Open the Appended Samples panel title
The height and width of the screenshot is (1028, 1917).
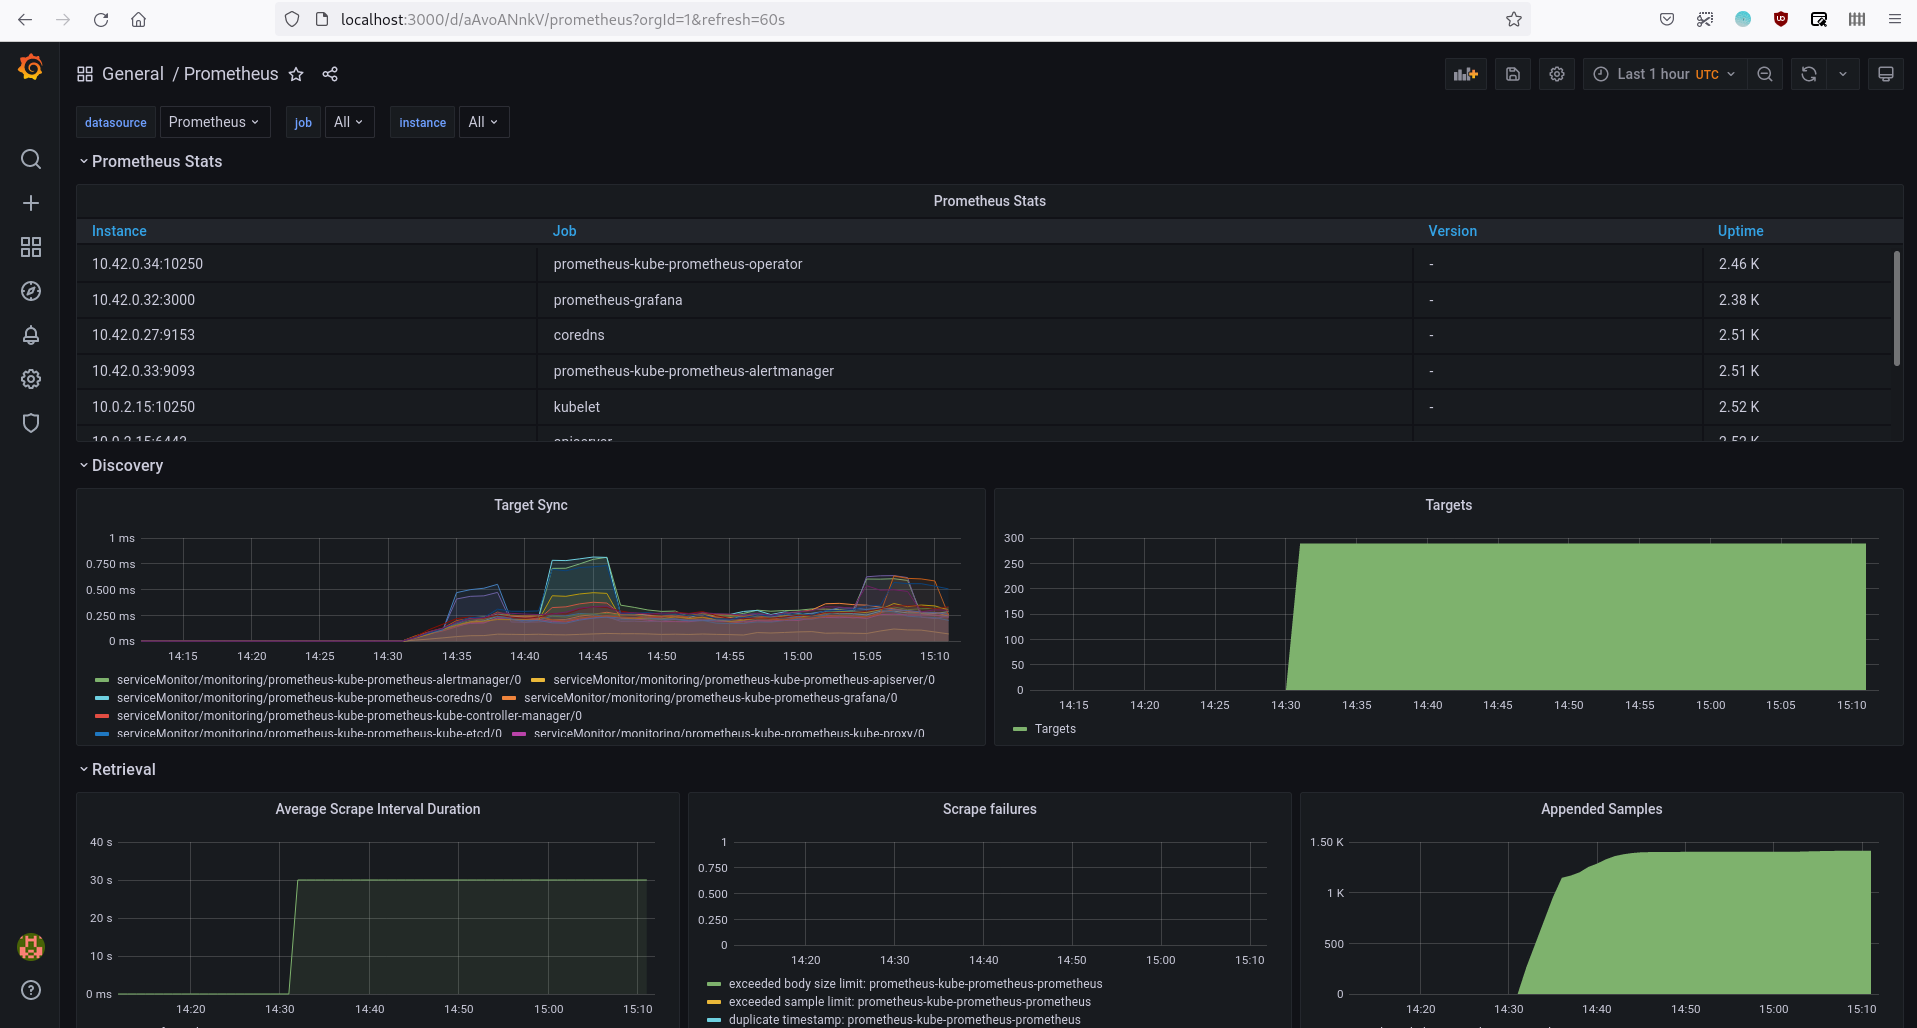coord(1601,809)
